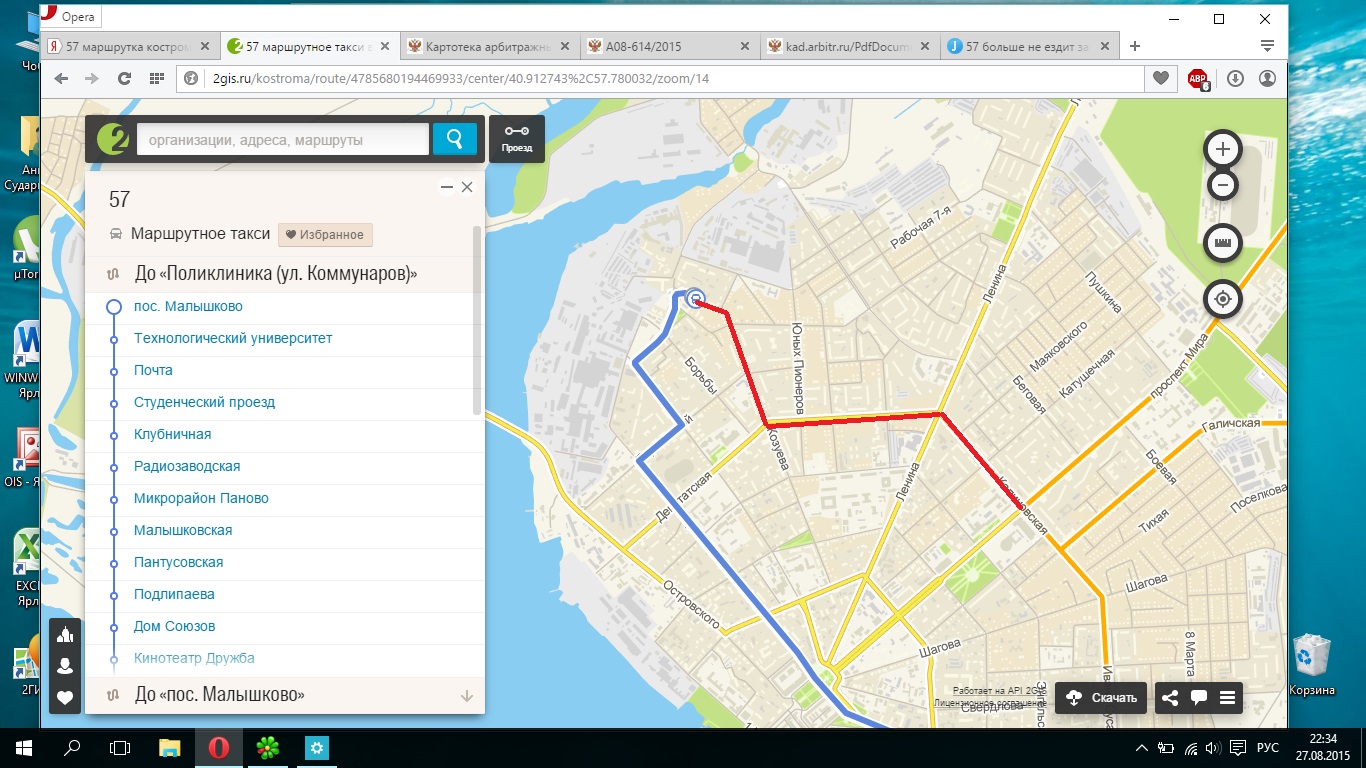Click the bus stop marker on map
This screenshot has height=768, width=1366.
tap(695, 297)
